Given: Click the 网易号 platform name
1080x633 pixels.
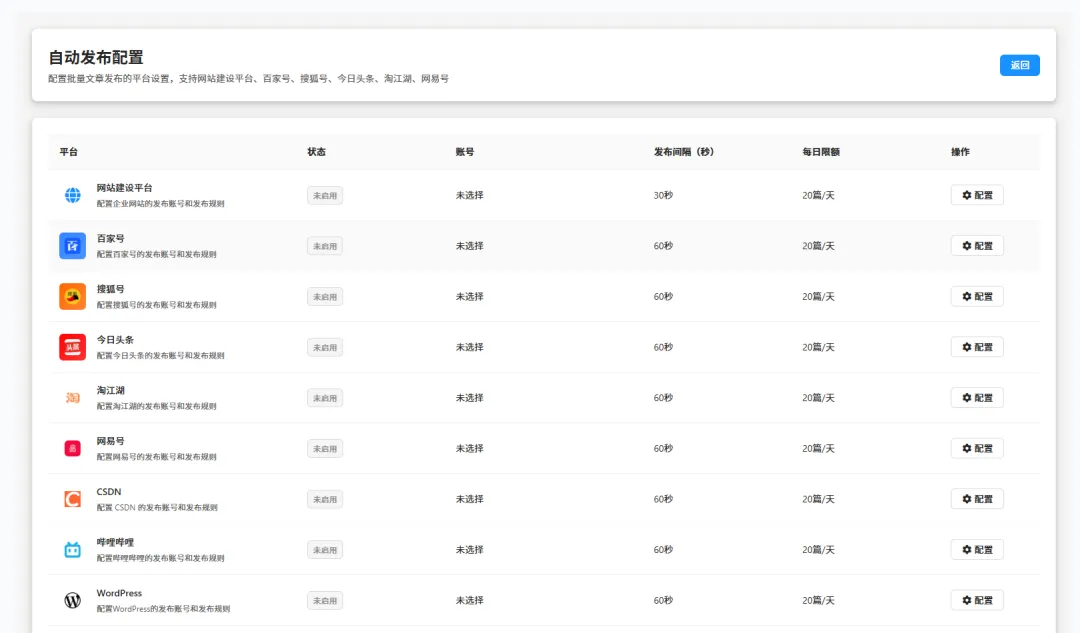Looking at the screenshot, I should pyautogui.click(x=110, y=441).
